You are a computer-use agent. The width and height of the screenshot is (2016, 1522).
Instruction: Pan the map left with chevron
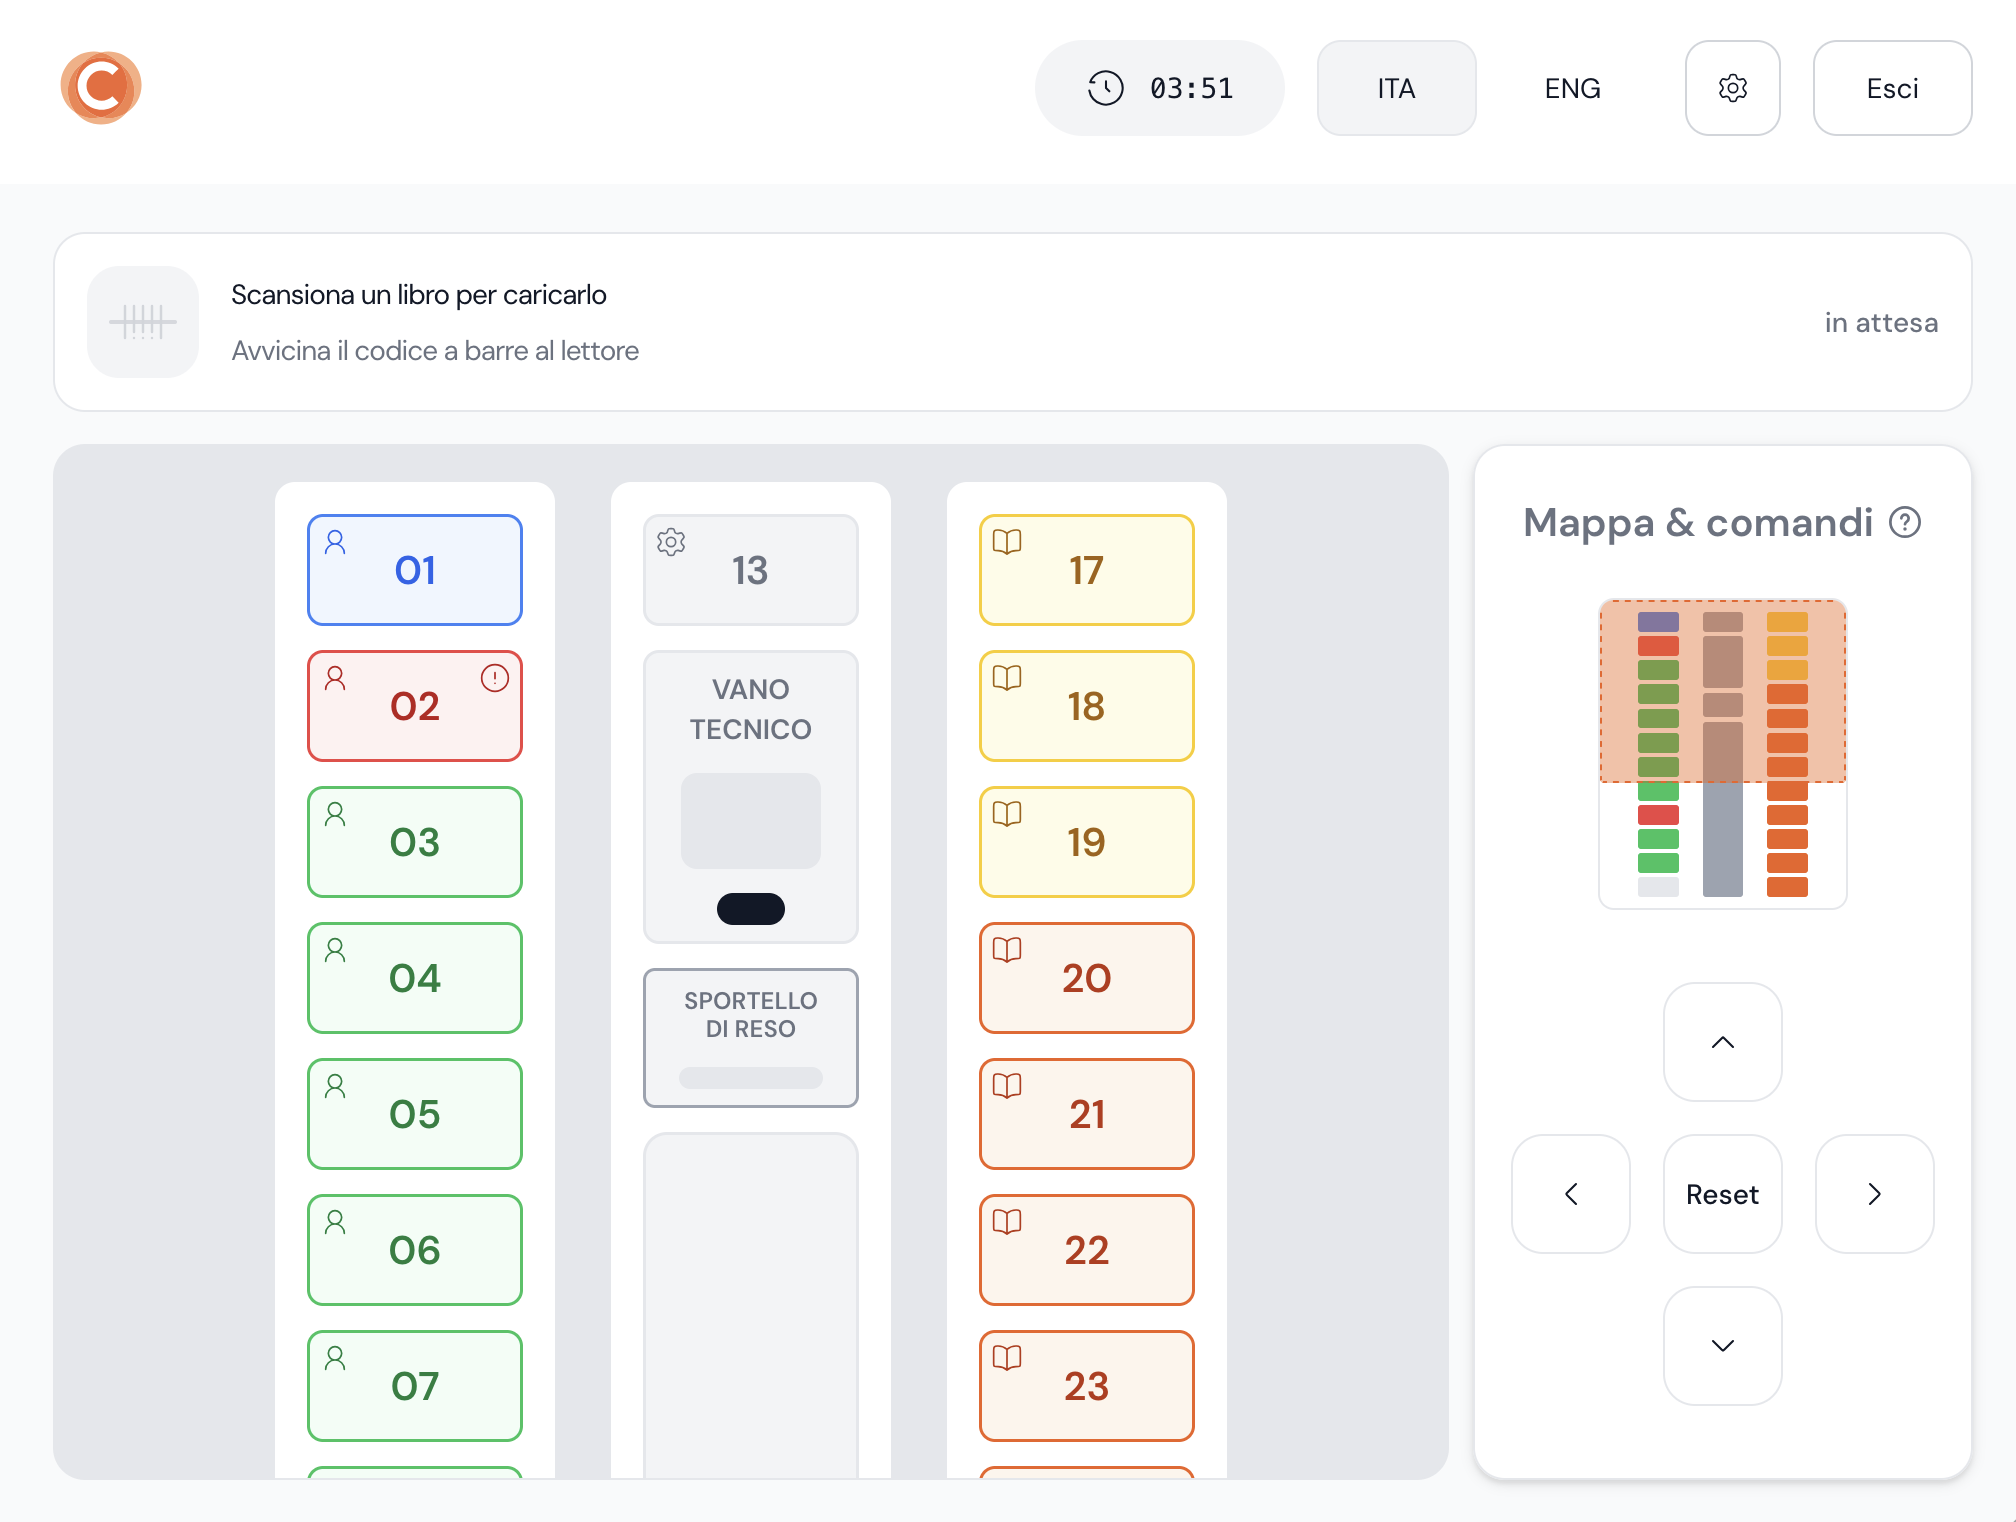(x=1571, y=1194)
